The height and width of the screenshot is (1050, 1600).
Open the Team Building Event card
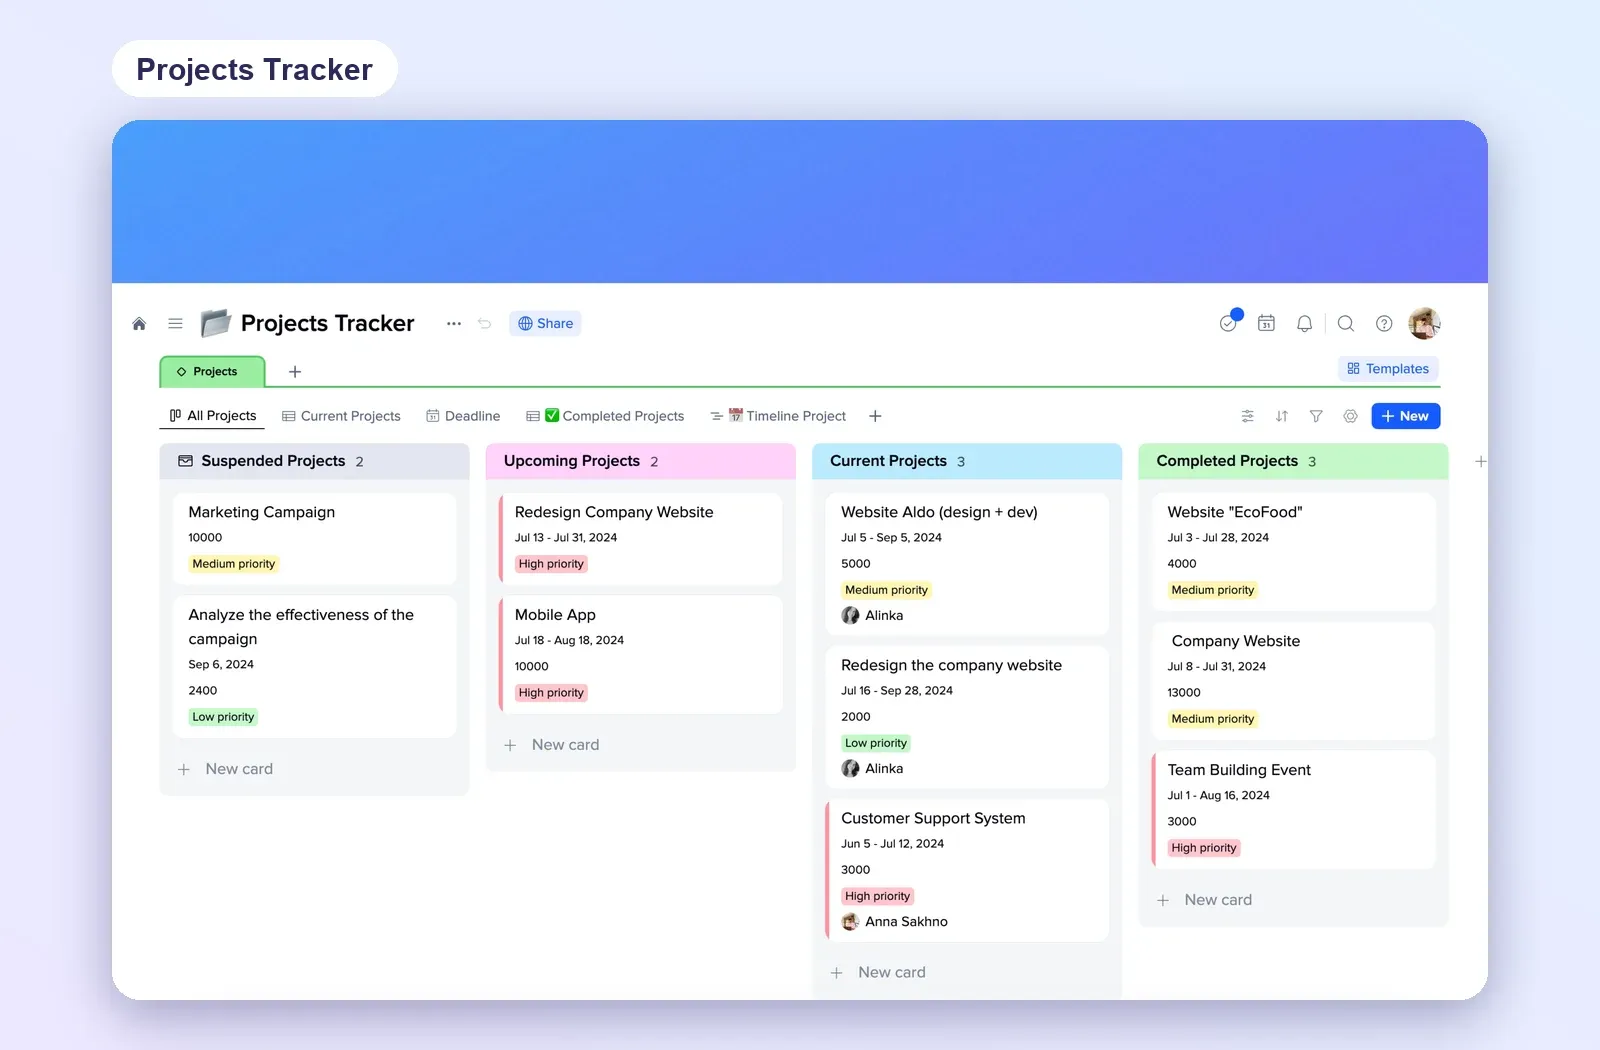1294,809
